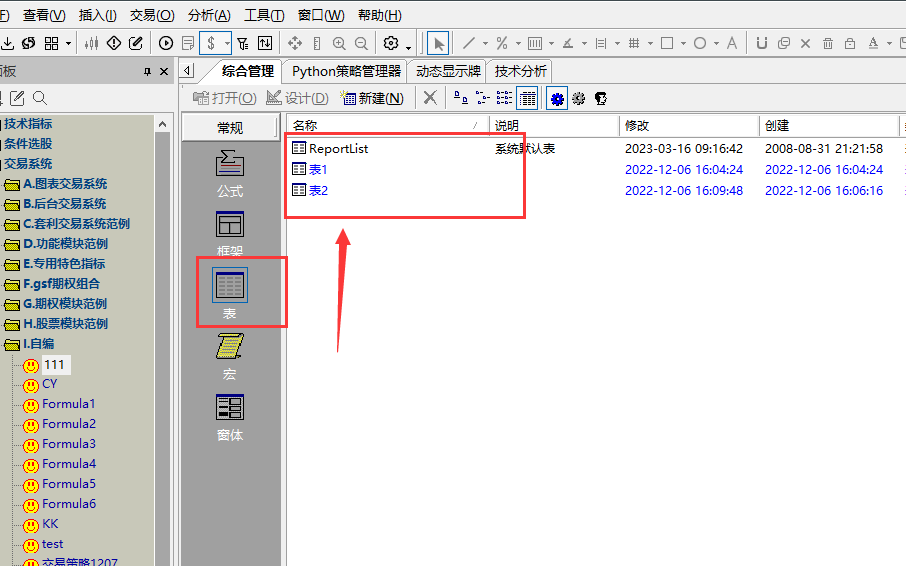
Task: Switch to large icons view mode
Action: [461, 98]
